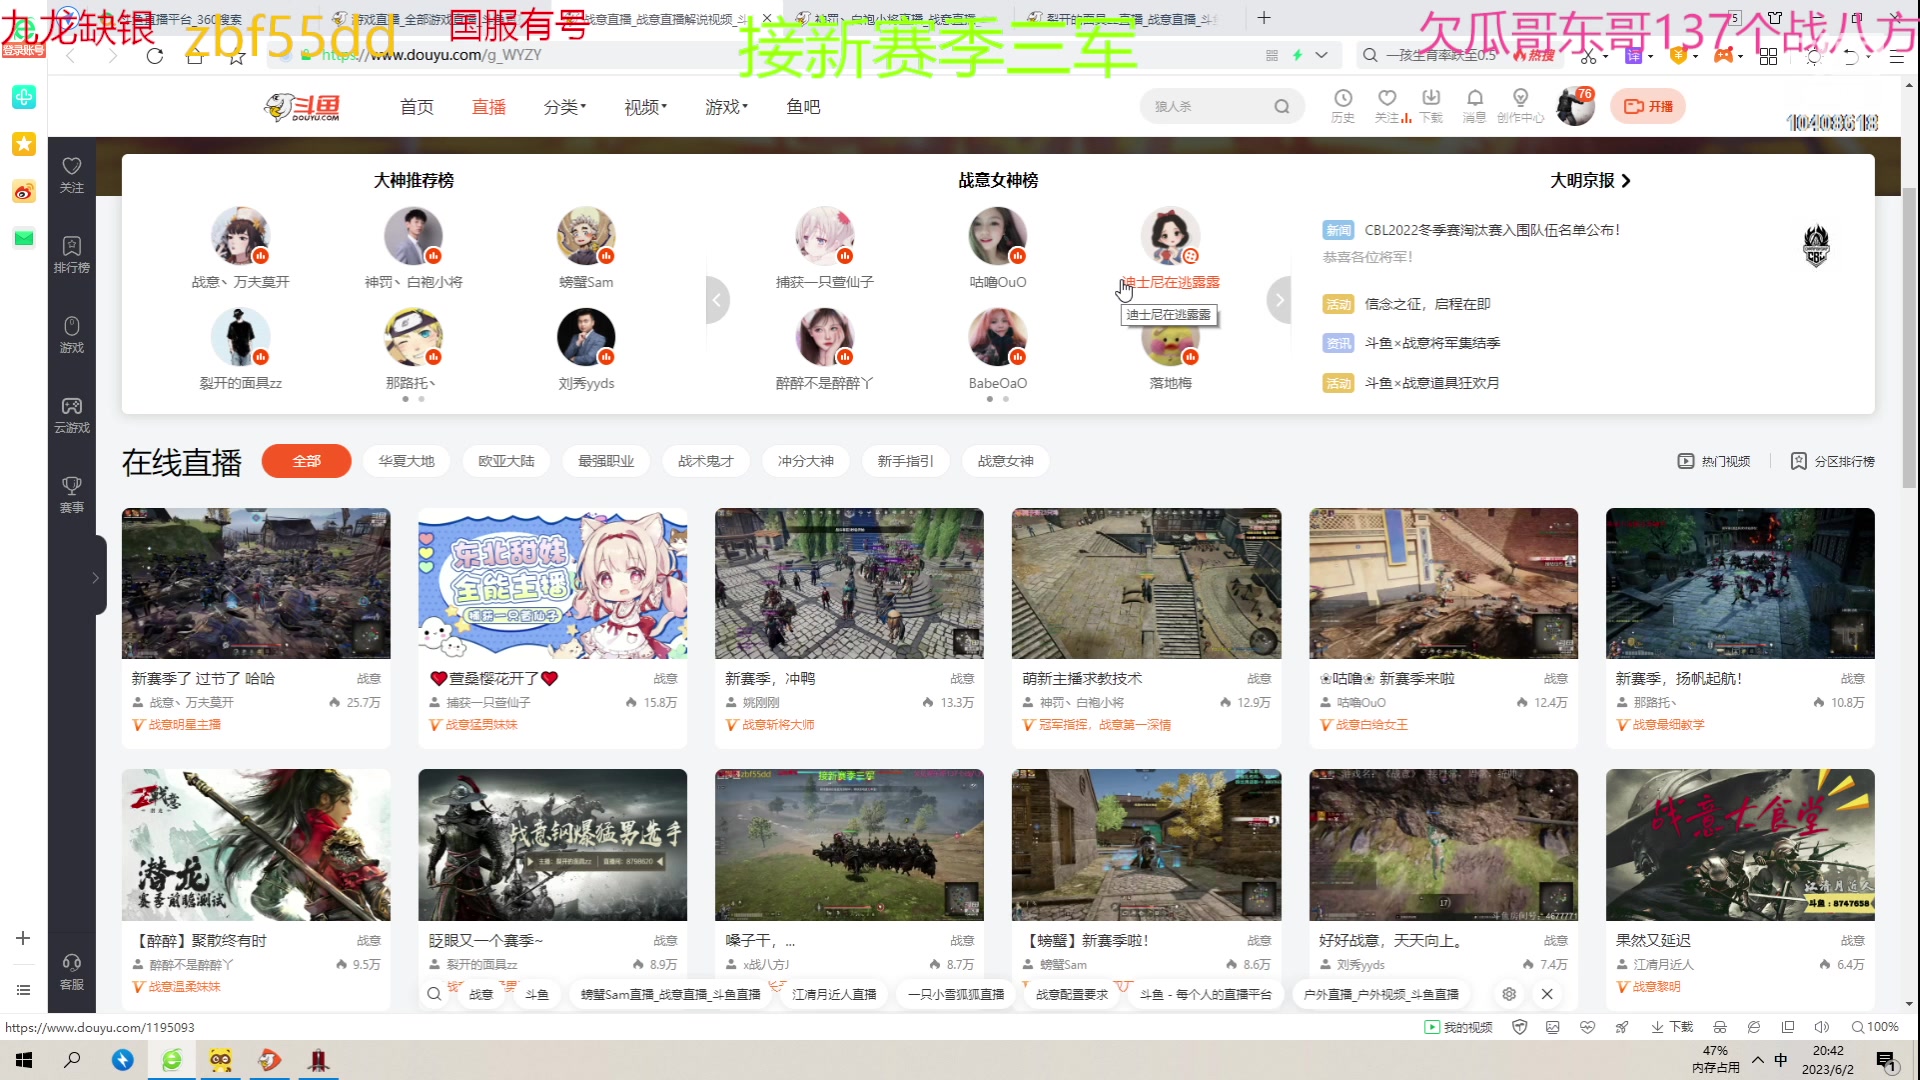Open 历史 (history) icon in Douyu header

(x=1343, y=105)
